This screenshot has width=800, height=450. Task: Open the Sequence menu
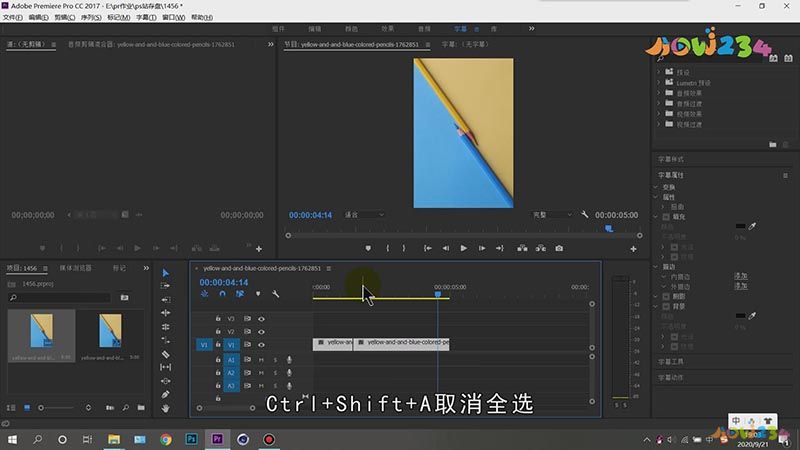91,17
